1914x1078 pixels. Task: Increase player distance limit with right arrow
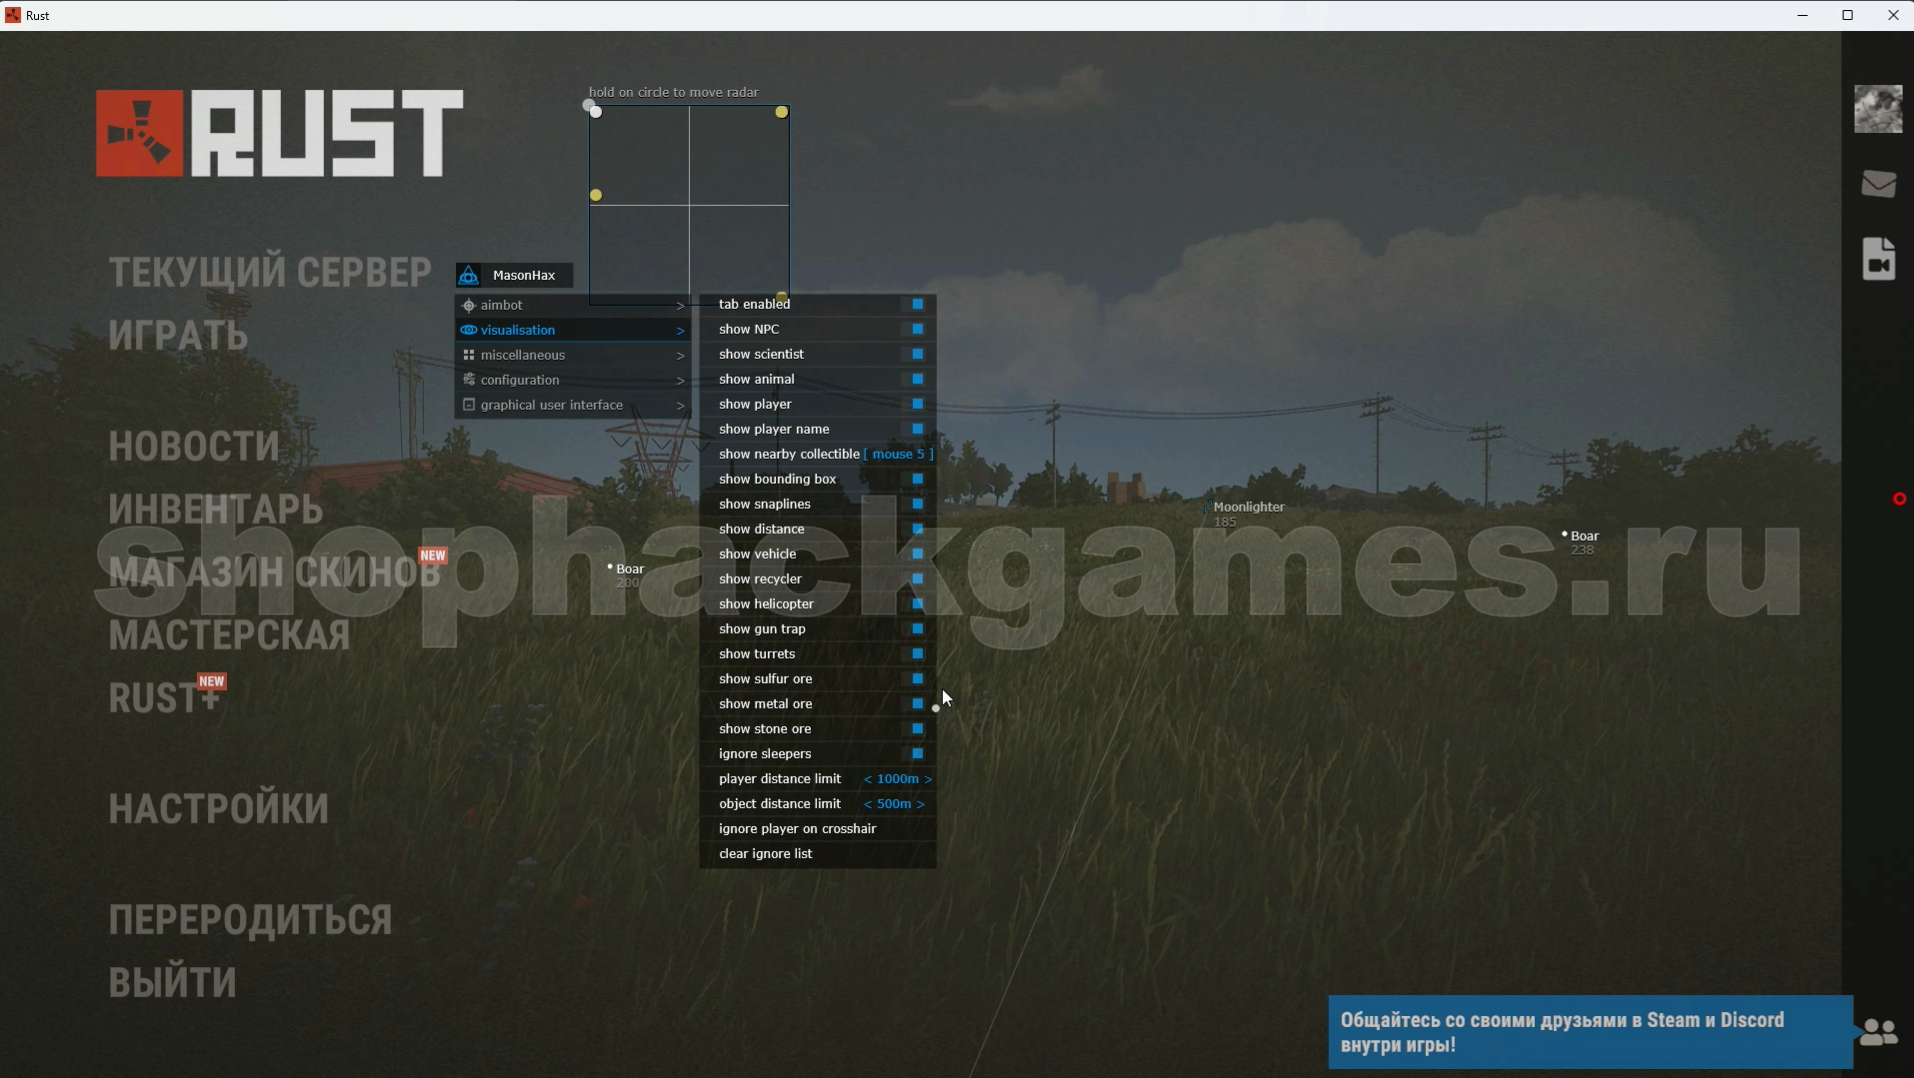pyautogui.click(x=928, y=779)
